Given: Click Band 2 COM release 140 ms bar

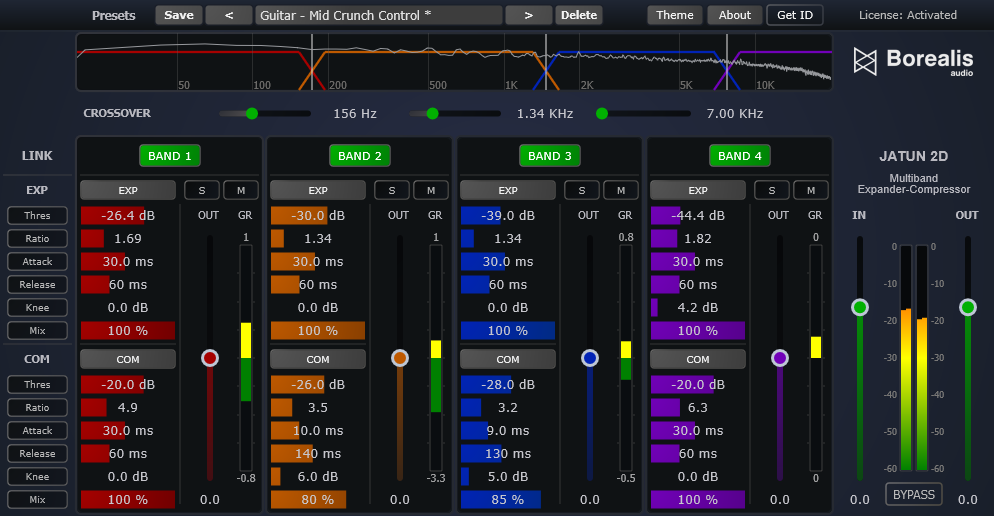Looking at the screenshot, I should (x=318, y=454).
